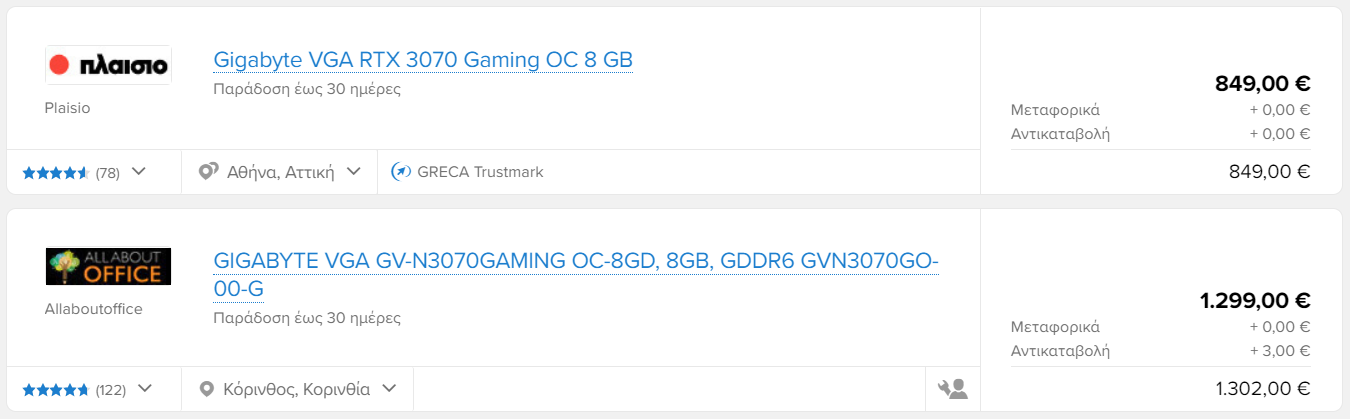Click the Plaisio star rating icons
The image size is (1350, 419).
click(56, 173)
